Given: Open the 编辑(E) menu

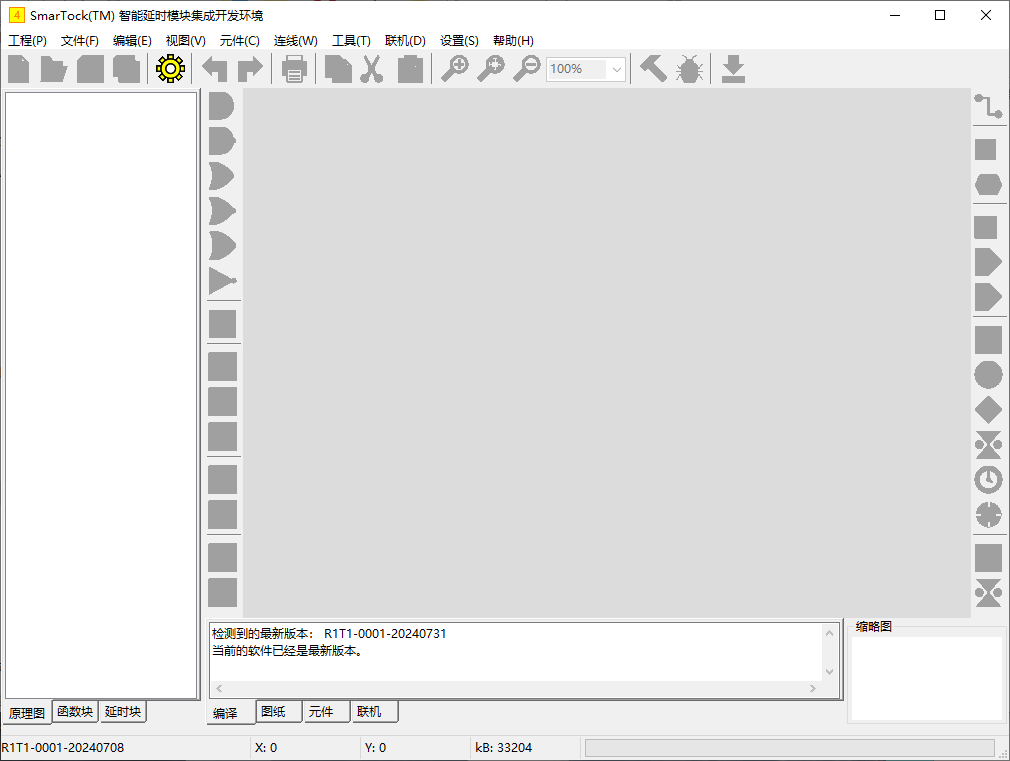Looking at the screenshot, I should click(132, 41).
